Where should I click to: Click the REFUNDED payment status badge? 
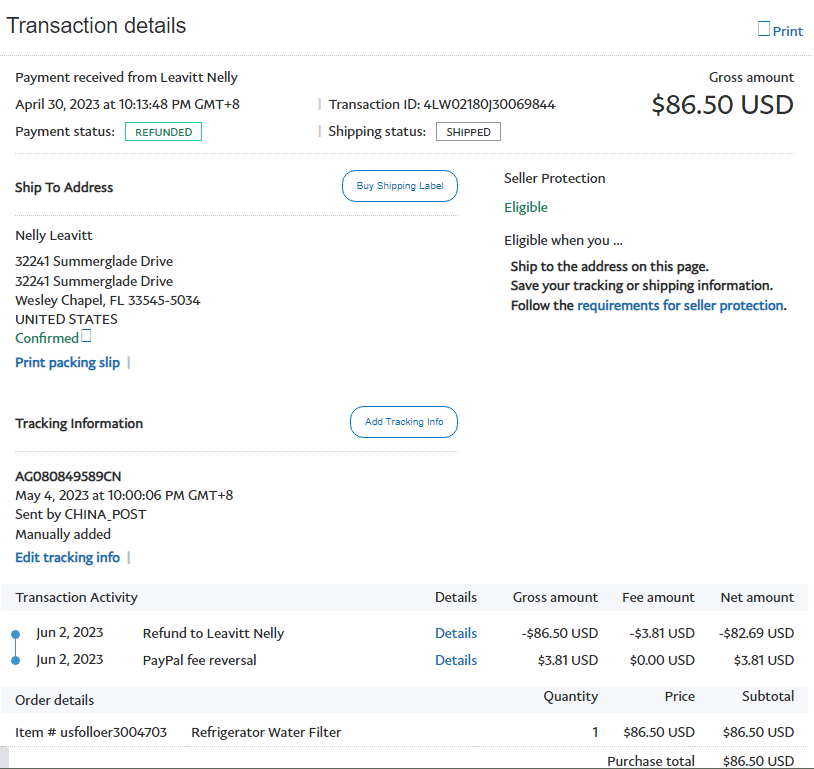(x=163, y=132)
